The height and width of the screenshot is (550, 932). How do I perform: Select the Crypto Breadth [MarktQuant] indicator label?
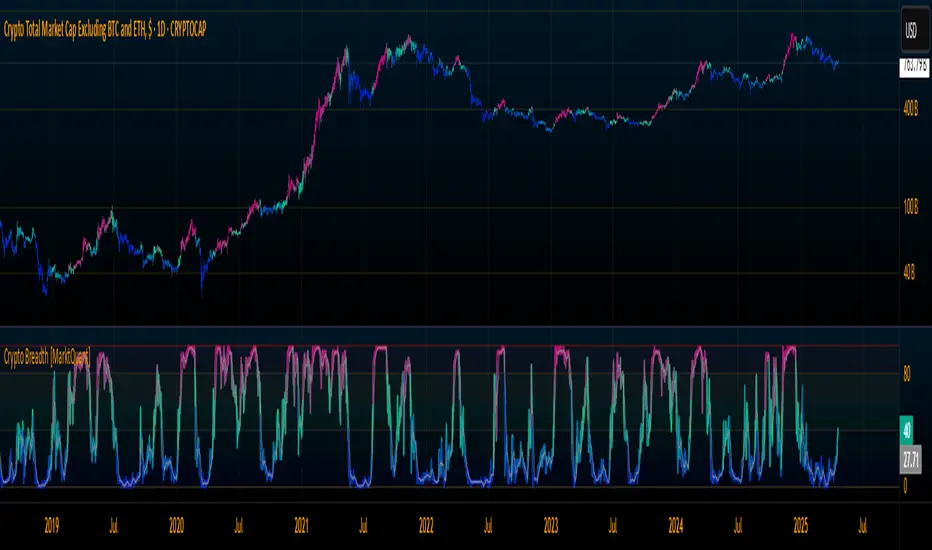click(x=47, y=357)
